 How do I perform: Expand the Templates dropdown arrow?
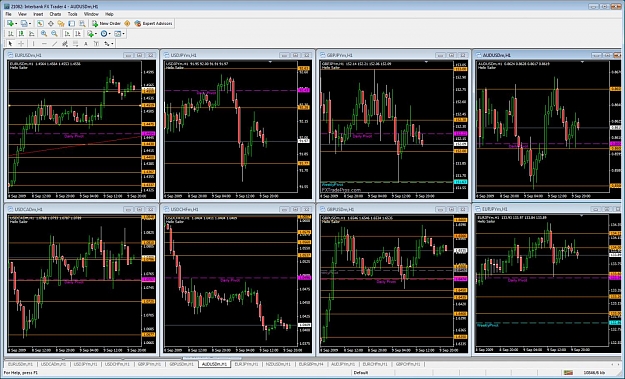[124, 33]
